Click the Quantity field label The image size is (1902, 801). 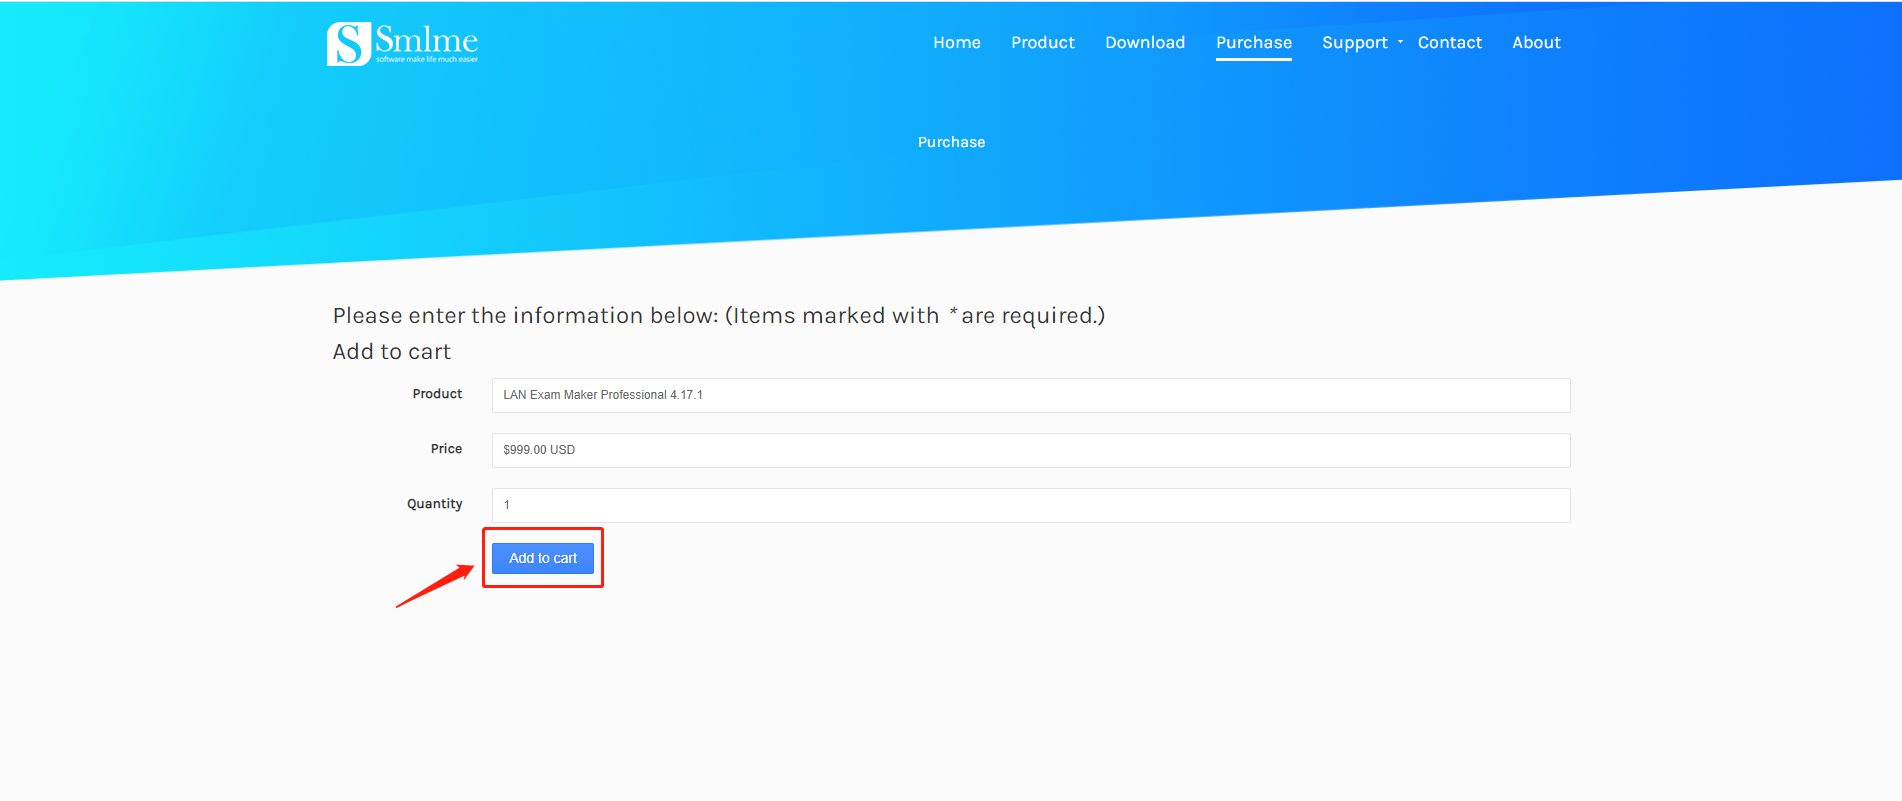[x=434, y=504]
